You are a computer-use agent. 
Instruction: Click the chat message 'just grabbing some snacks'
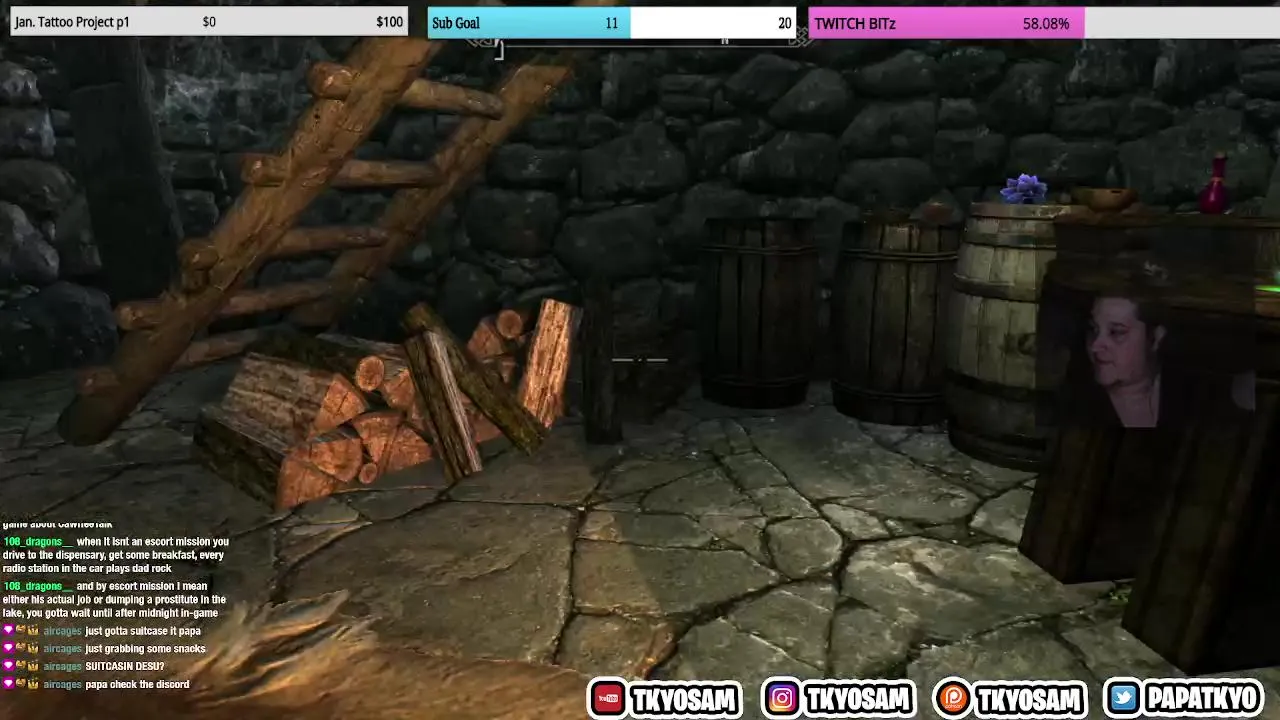(145, 649)
